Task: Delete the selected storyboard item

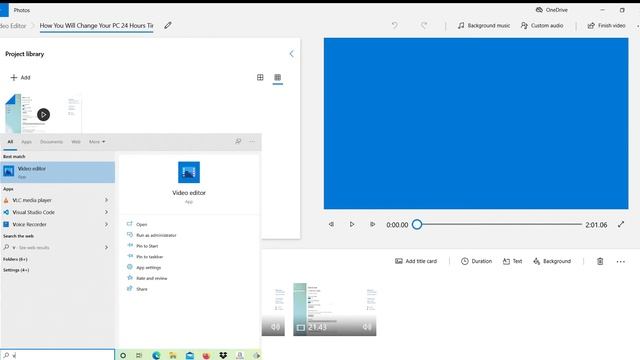Action: point(600,261)
